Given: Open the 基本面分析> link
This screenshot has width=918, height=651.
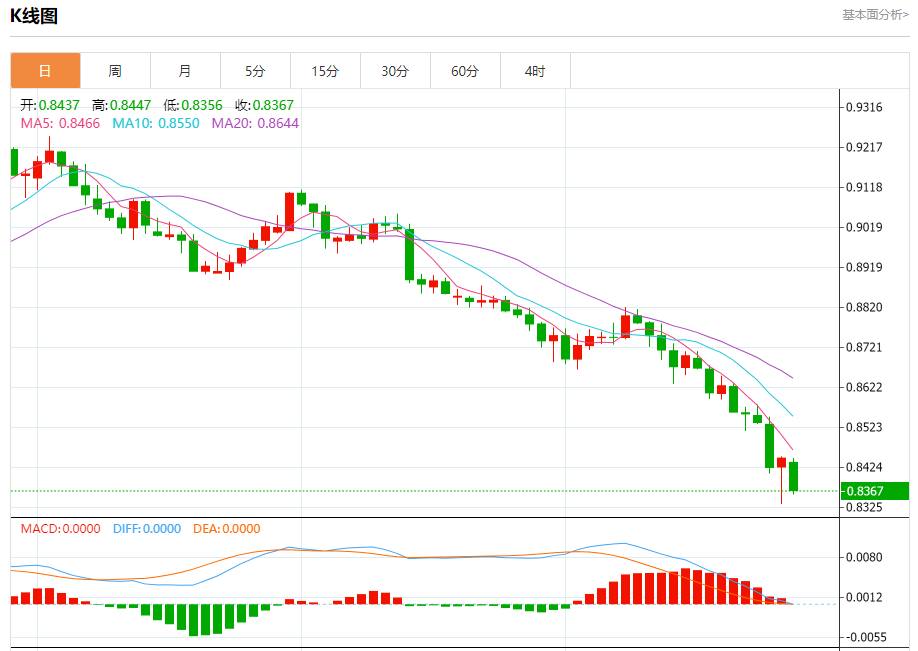Looking at the screenshot, I should [875, 15].
